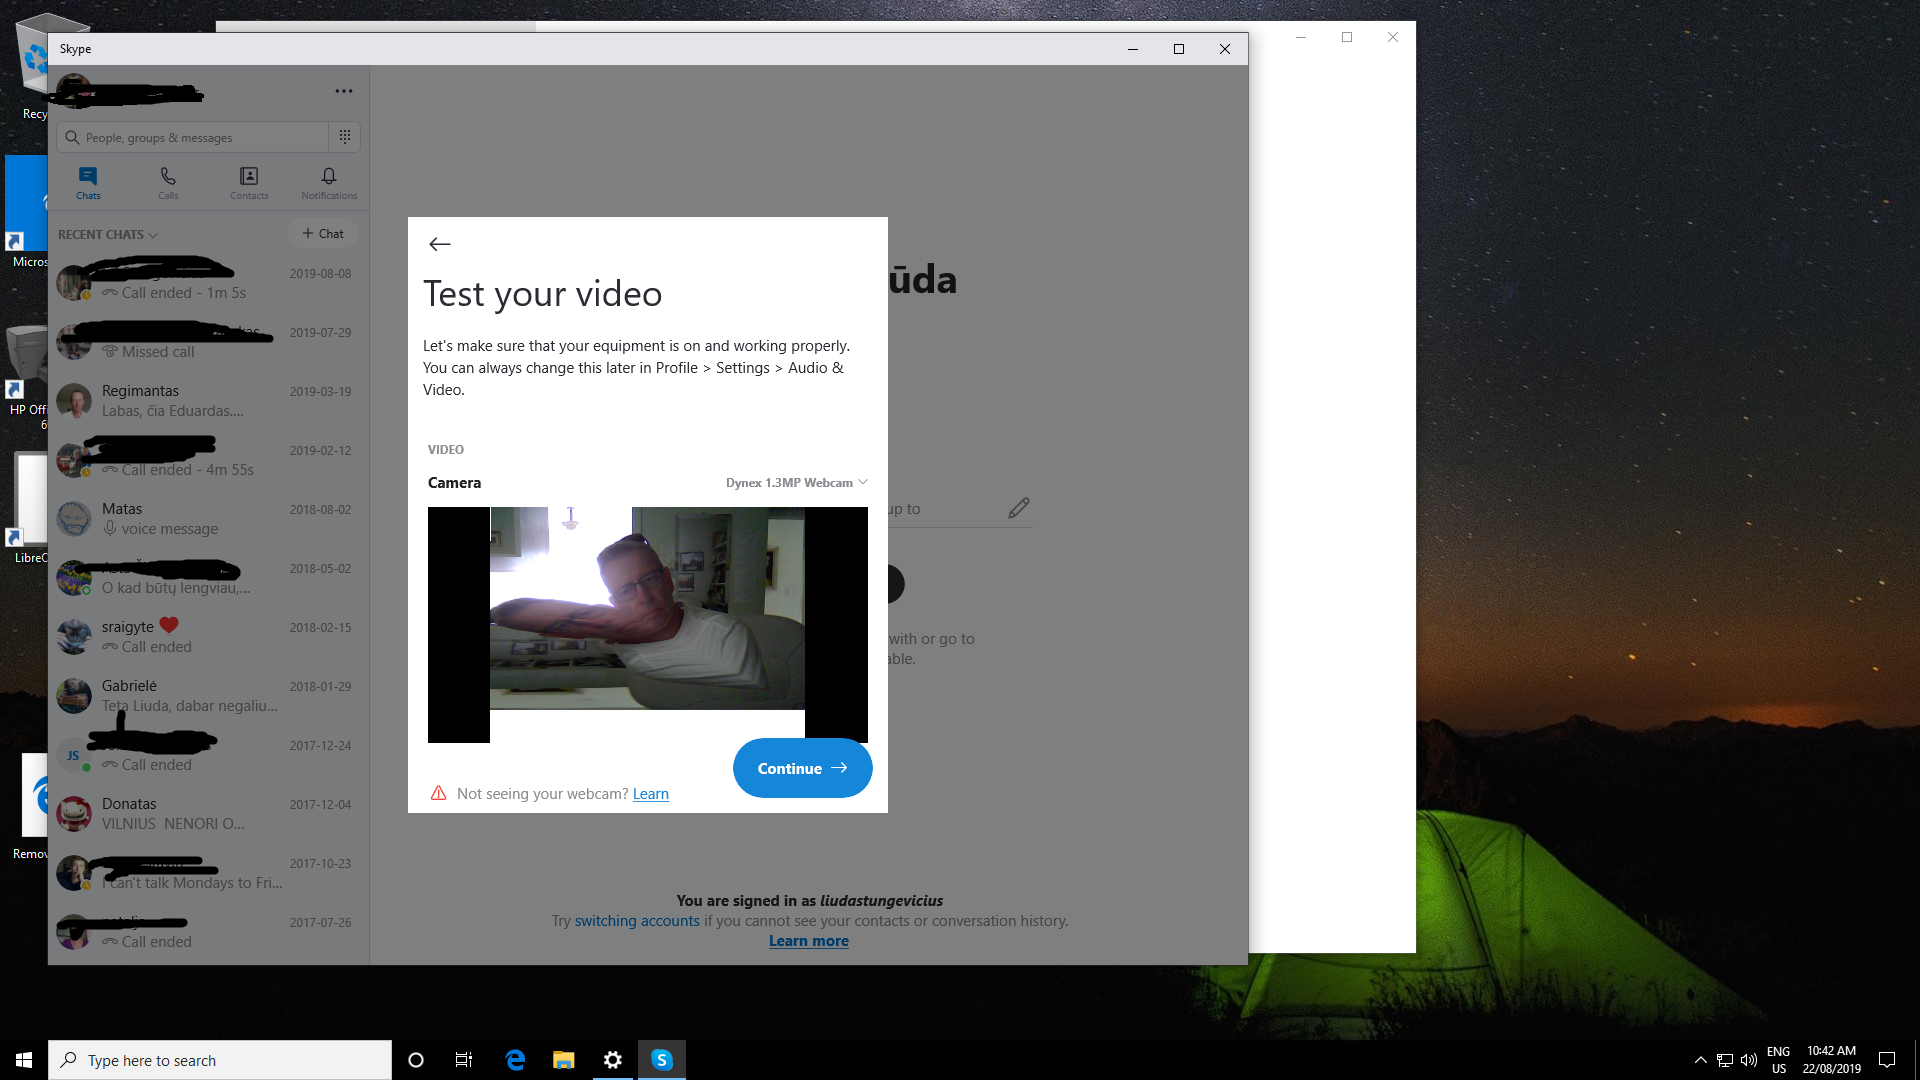Show hidden tray icons chevron
This screenshot has height=1080, width=1920.
tap(1700, 1060)
